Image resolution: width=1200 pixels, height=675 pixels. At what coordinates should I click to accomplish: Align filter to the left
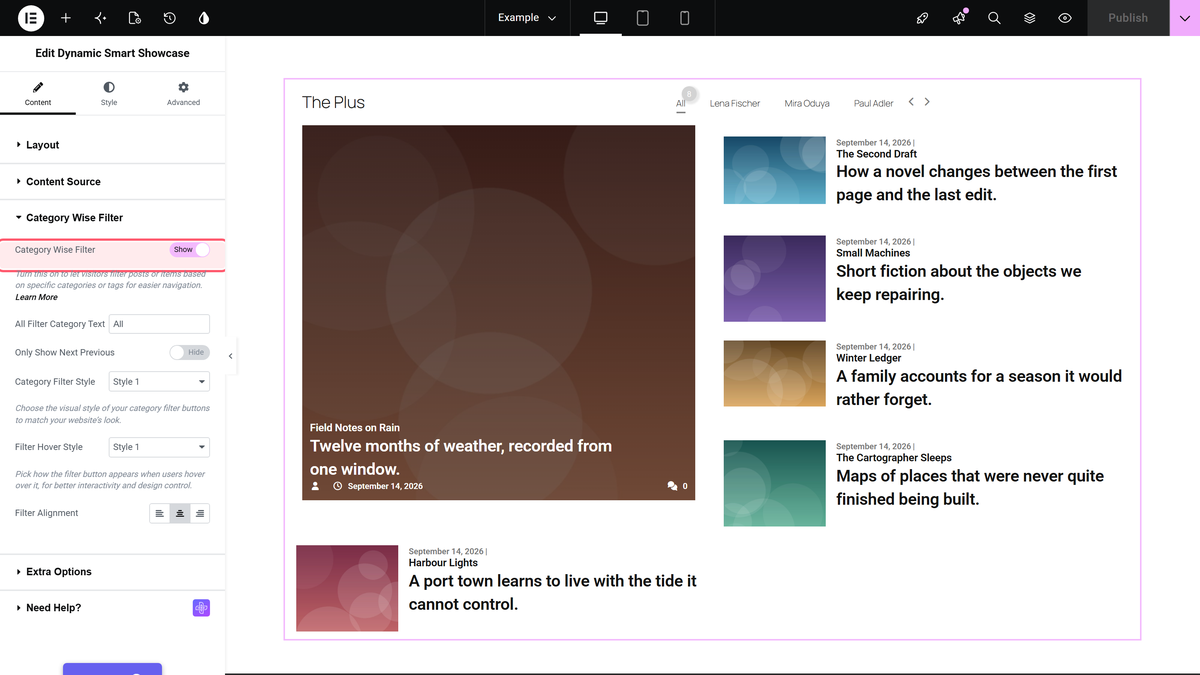(159, 513)
